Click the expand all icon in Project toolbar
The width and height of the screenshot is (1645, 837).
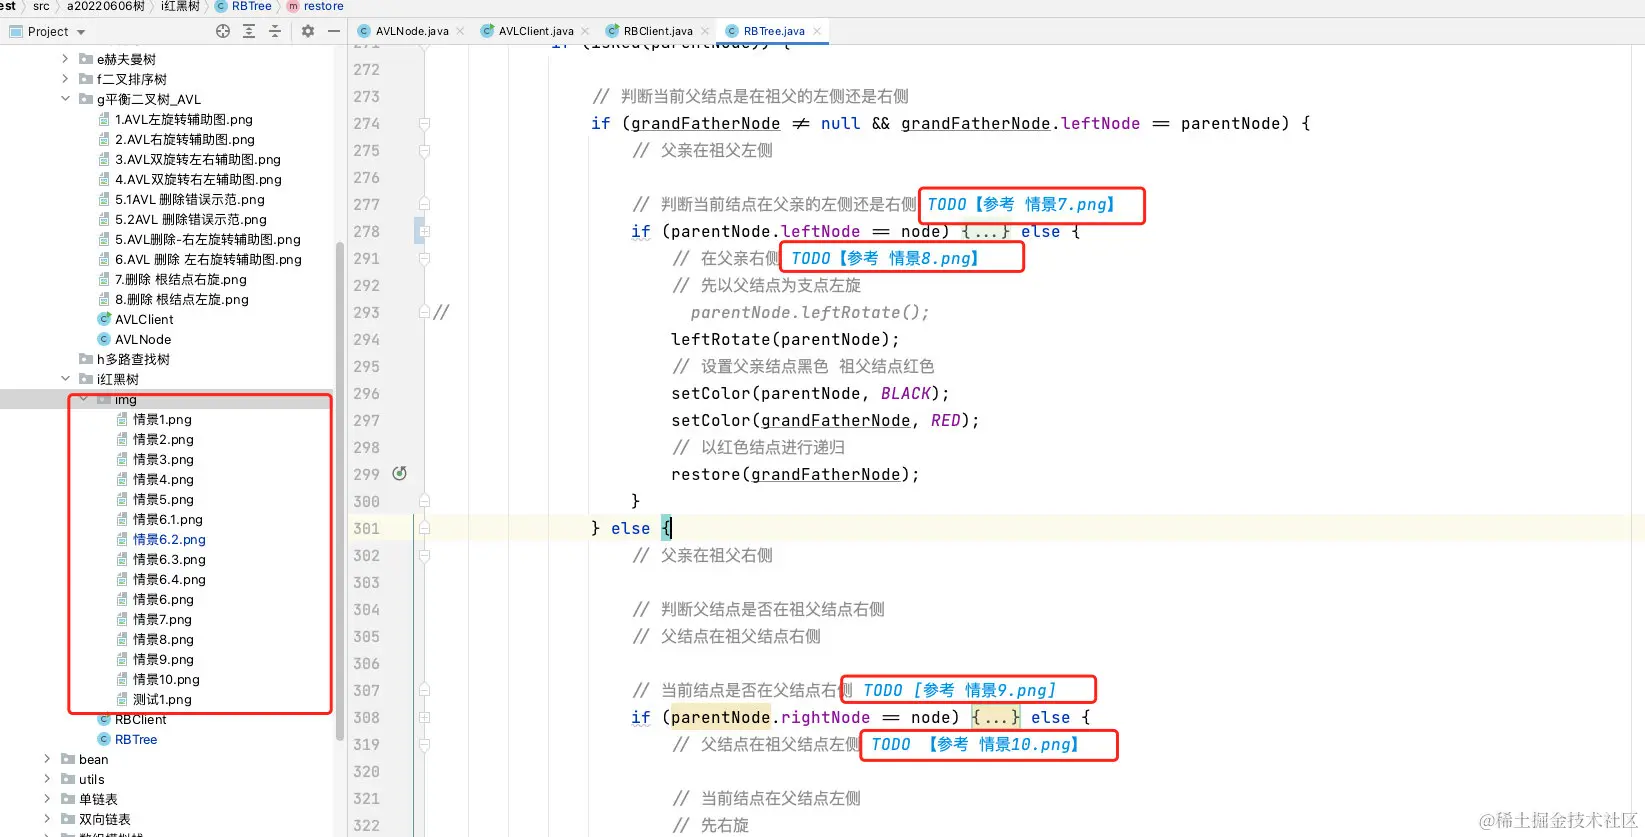(249, 31)
